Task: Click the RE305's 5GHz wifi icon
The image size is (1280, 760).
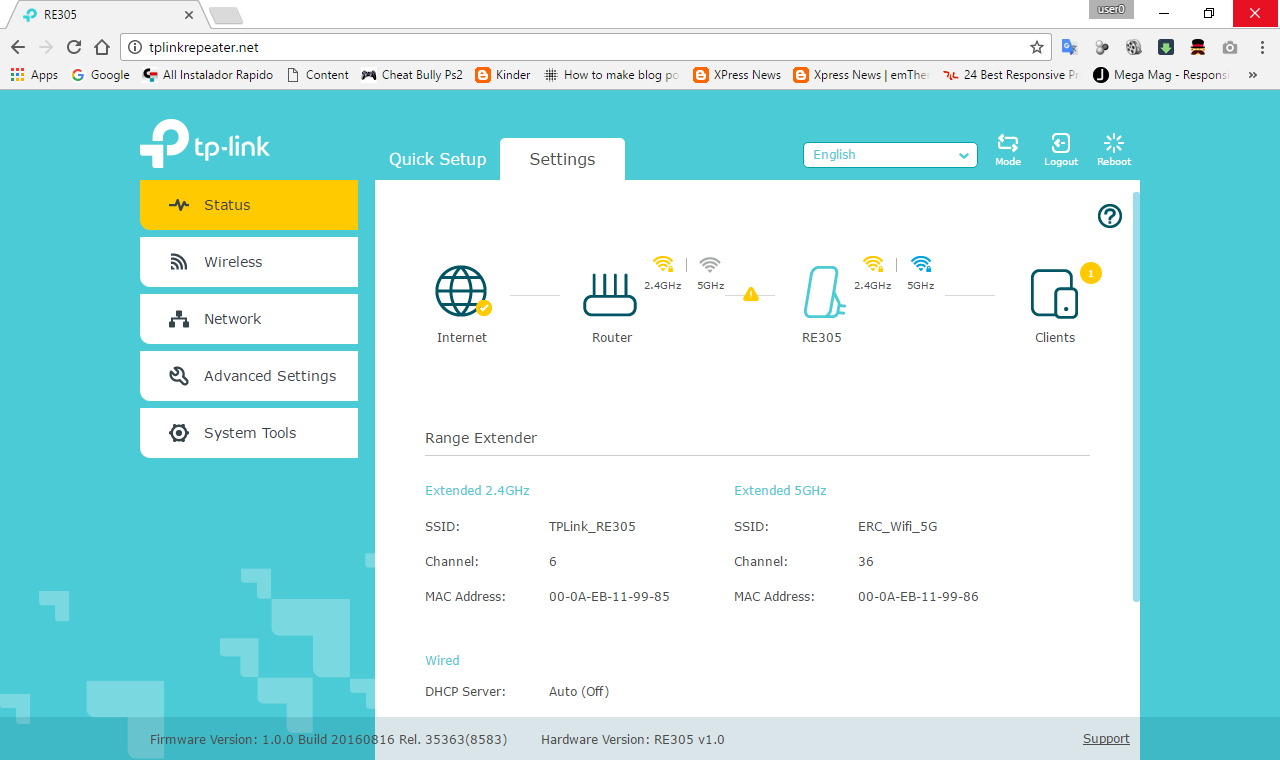Action: click(x=921, y=264)
